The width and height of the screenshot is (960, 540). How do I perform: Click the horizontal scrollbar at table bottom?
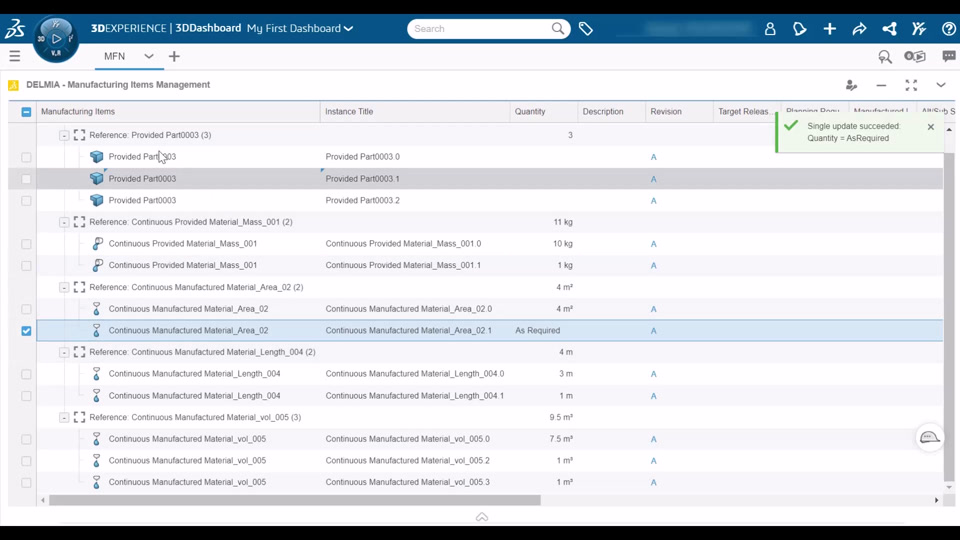coord(294,500)
